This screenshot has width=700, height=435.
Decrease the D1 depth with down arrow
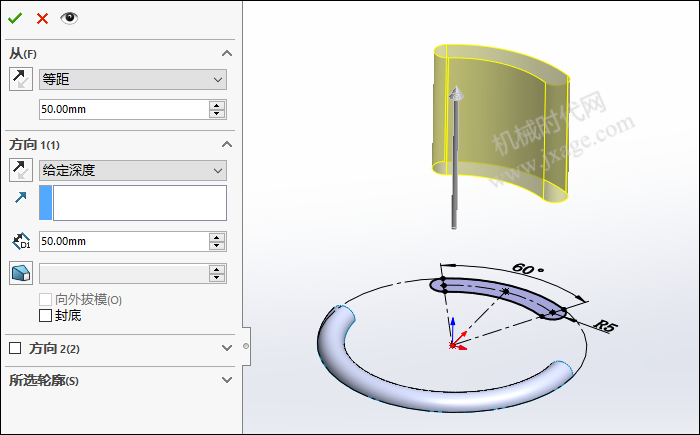pyautogui.click(x=217, y=246)
